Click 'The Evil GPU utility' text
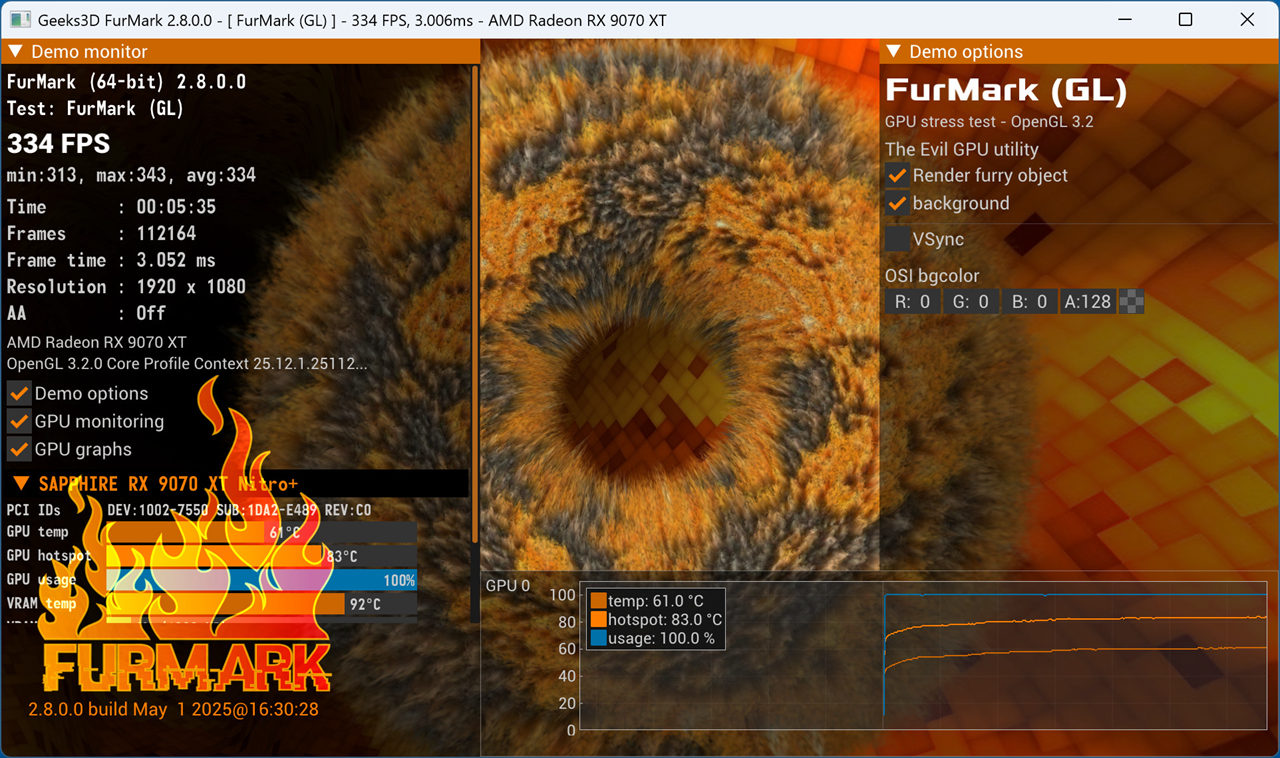The image size is (1280, 758). (x=962, y=149)
